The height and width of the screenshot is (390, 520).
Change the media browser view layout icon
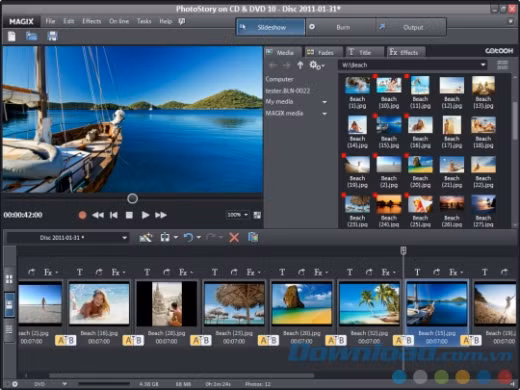[x=502, y=65]
